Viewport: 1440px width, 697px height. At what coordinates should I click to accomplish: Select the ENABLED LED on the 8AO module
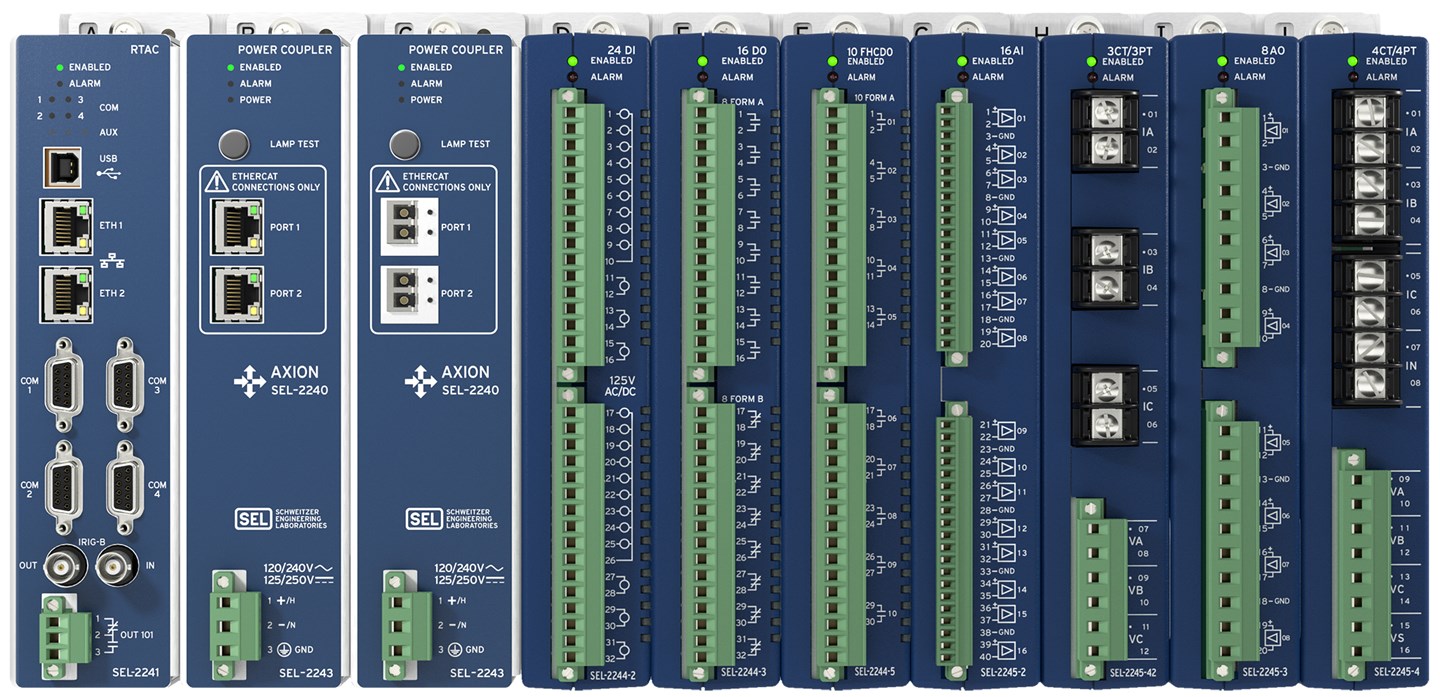tap(1222, 61)
